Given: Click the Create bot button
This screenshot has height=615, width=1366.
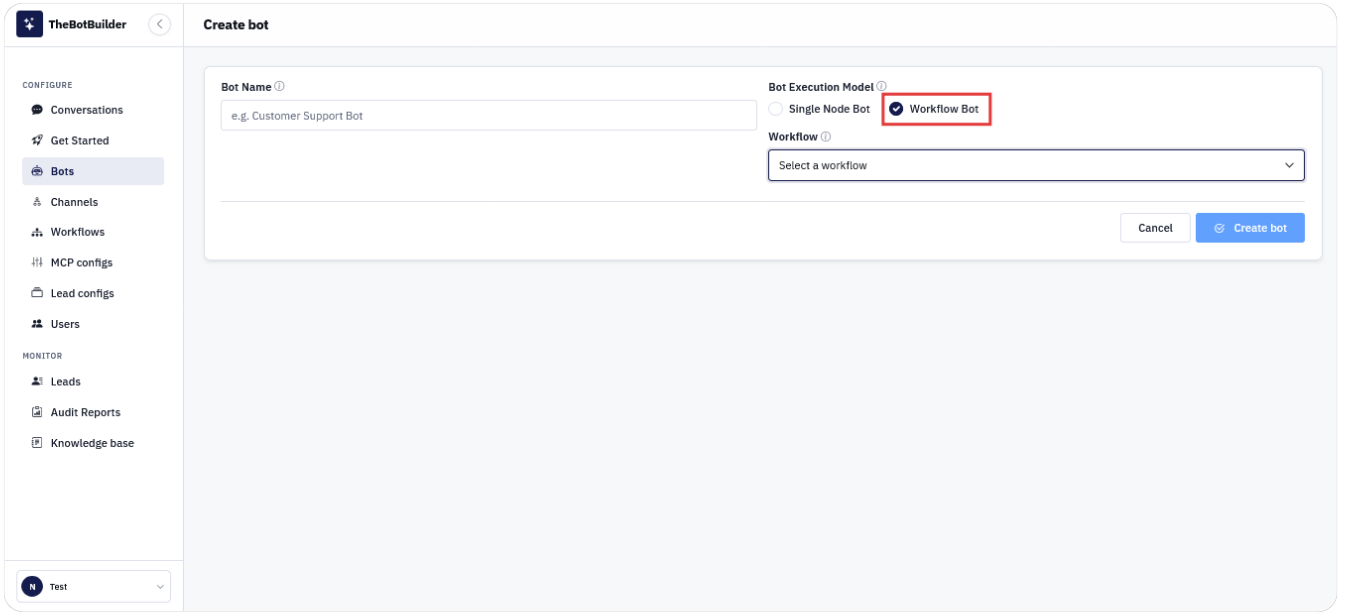Looking at the screenshot, I should (x=1250, y=228).
